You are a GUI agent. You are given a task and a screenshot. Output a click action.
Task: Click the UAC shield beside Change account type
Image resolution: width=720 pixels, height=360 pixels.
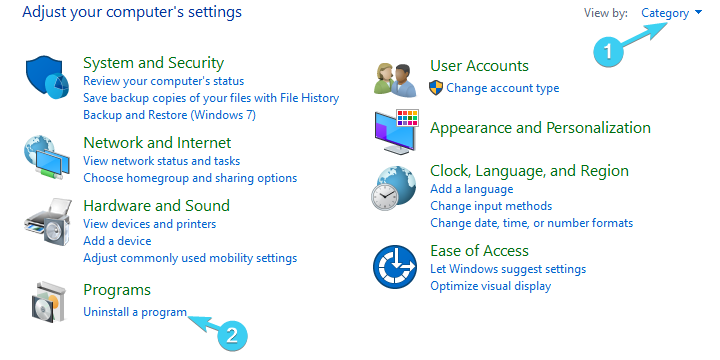click(x=436, y=88)
